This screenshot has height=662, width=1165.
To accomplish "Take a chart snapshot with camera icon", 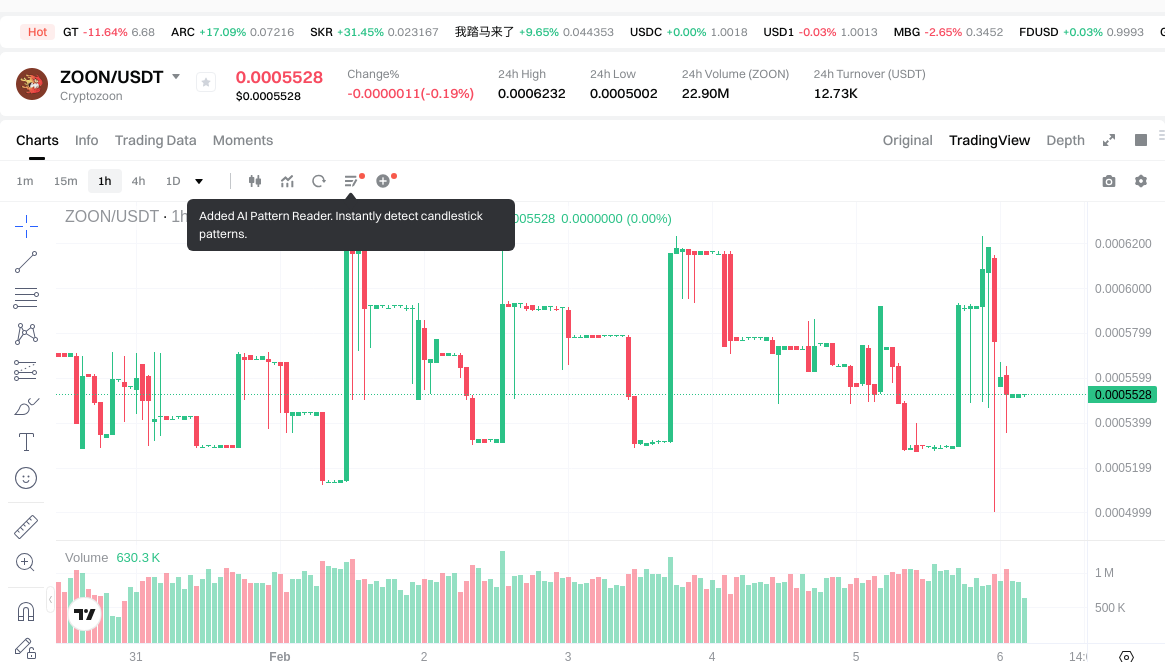I will (1108, 181).
